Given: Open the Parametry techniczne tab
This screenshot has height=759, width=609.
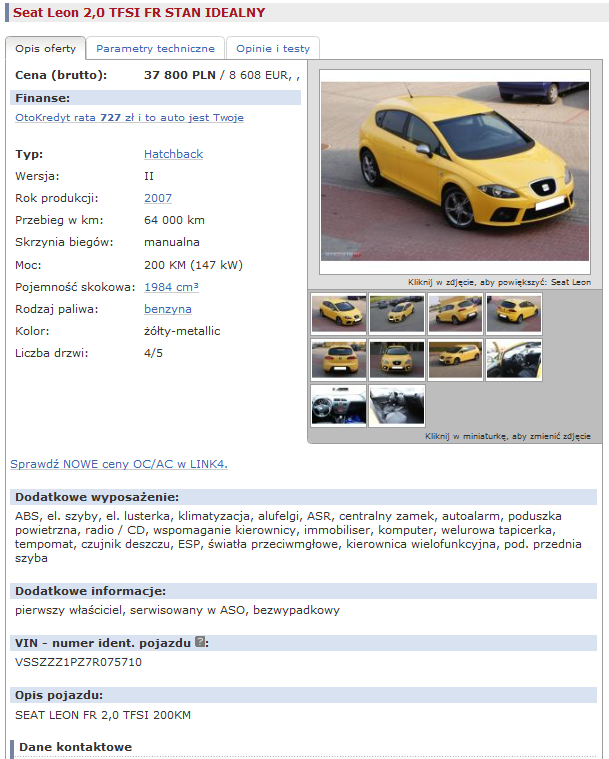Looking at the screenshot, I should (155, 48).
